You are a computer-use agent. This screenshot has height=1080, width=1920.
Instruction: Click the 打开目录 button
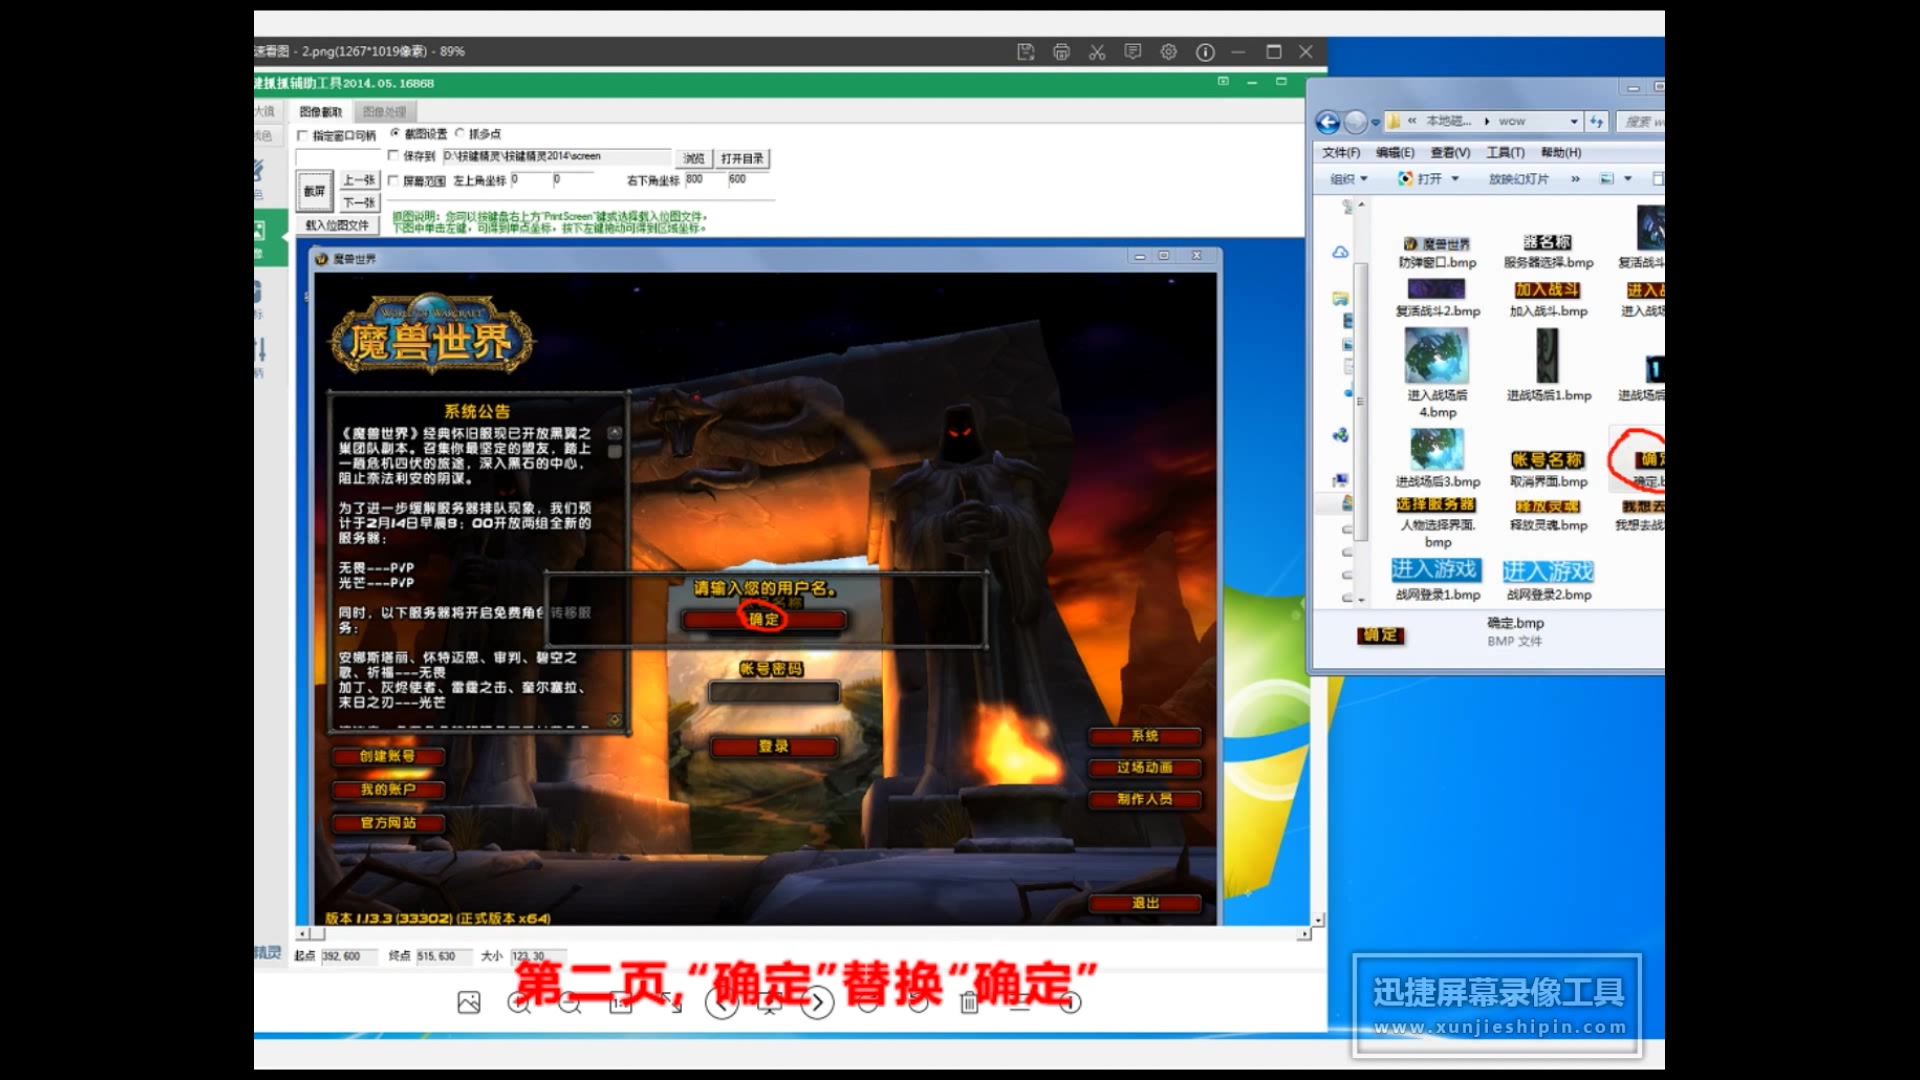point(742,157)
